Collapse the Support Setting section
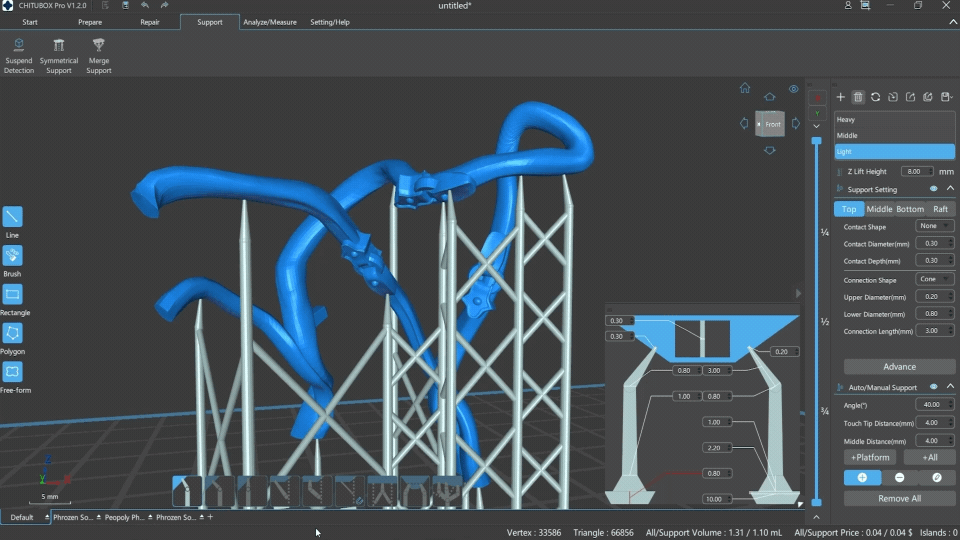The width and height of the screenshot is (960, 540). pyautogui.click(x=949, y=189)
